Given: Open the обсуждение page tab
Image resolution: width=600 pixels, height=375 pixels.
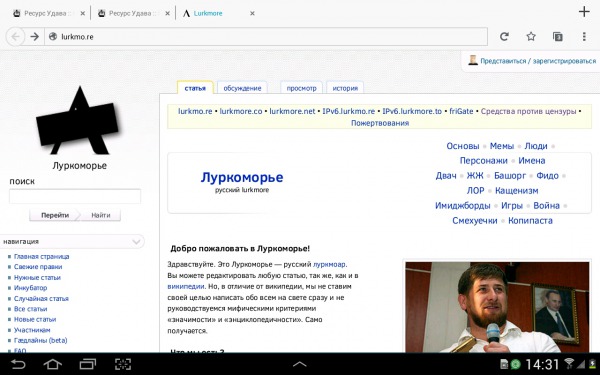Looking at the screenshot, I should pos(242,88).
